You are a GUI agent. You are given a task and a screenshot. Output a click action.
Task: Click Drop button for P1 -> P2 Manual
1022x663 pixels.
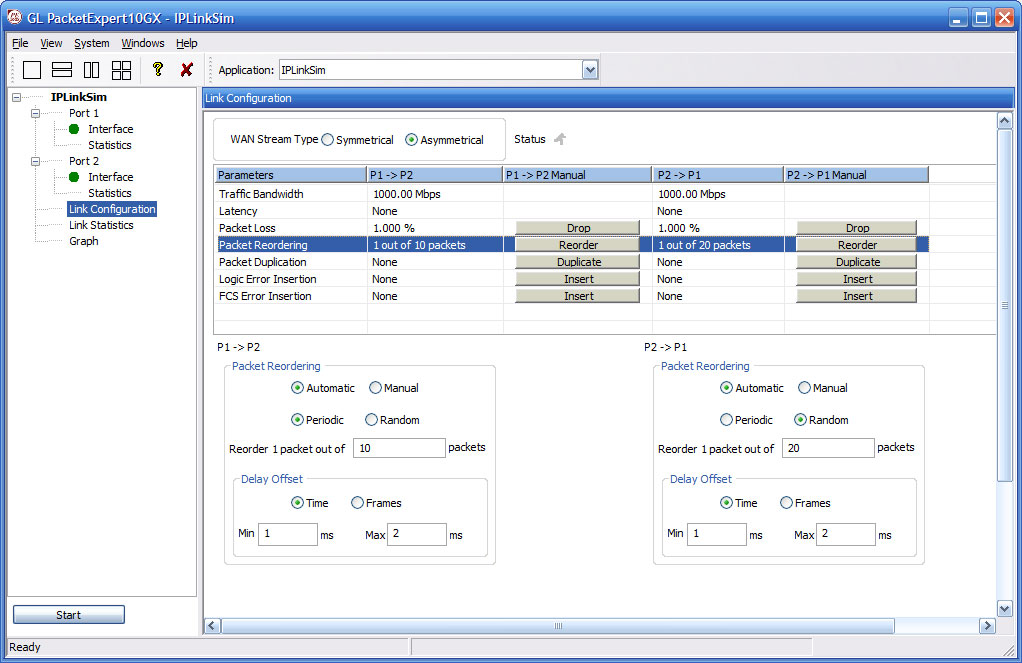pos(578,228)
